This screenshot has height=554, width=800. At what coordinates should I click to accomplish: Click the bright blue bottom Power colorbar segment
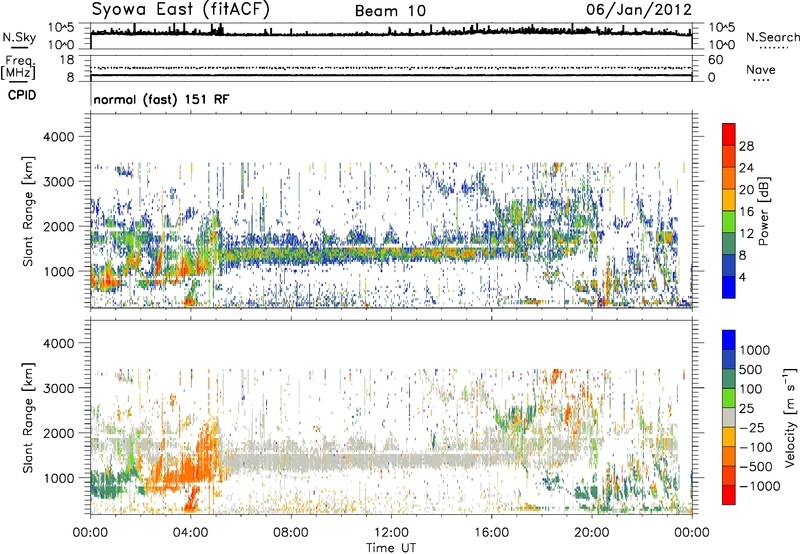[729, 287]
